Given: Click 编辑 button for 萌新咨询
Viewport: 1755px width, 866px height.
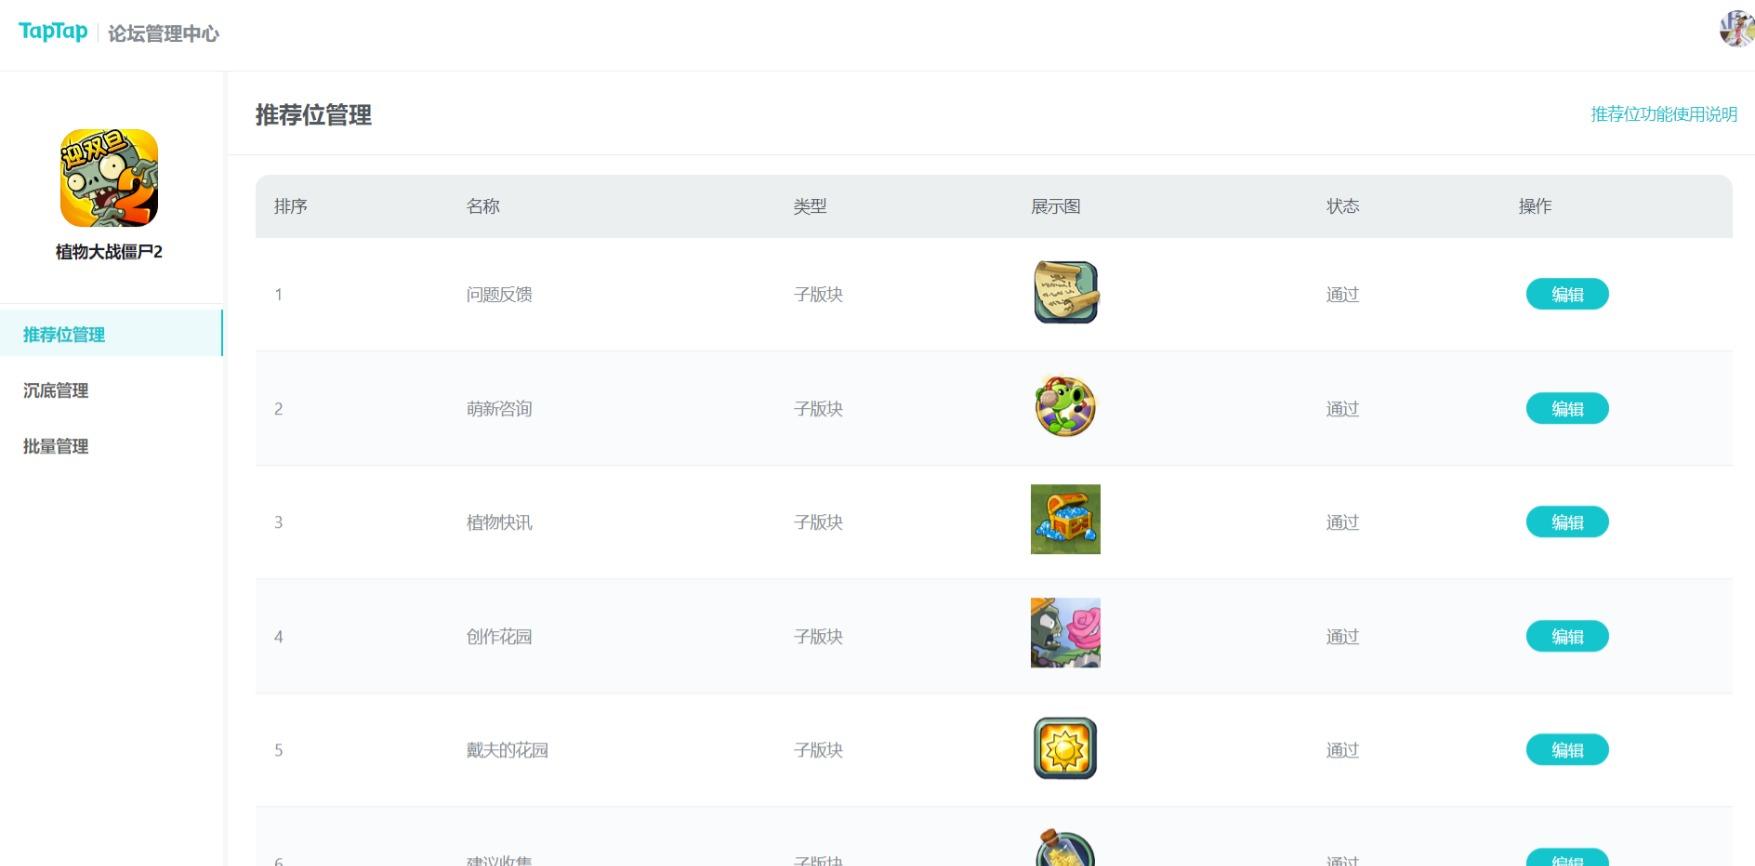Looking at the screenshot, I should tap(1567, 408).
